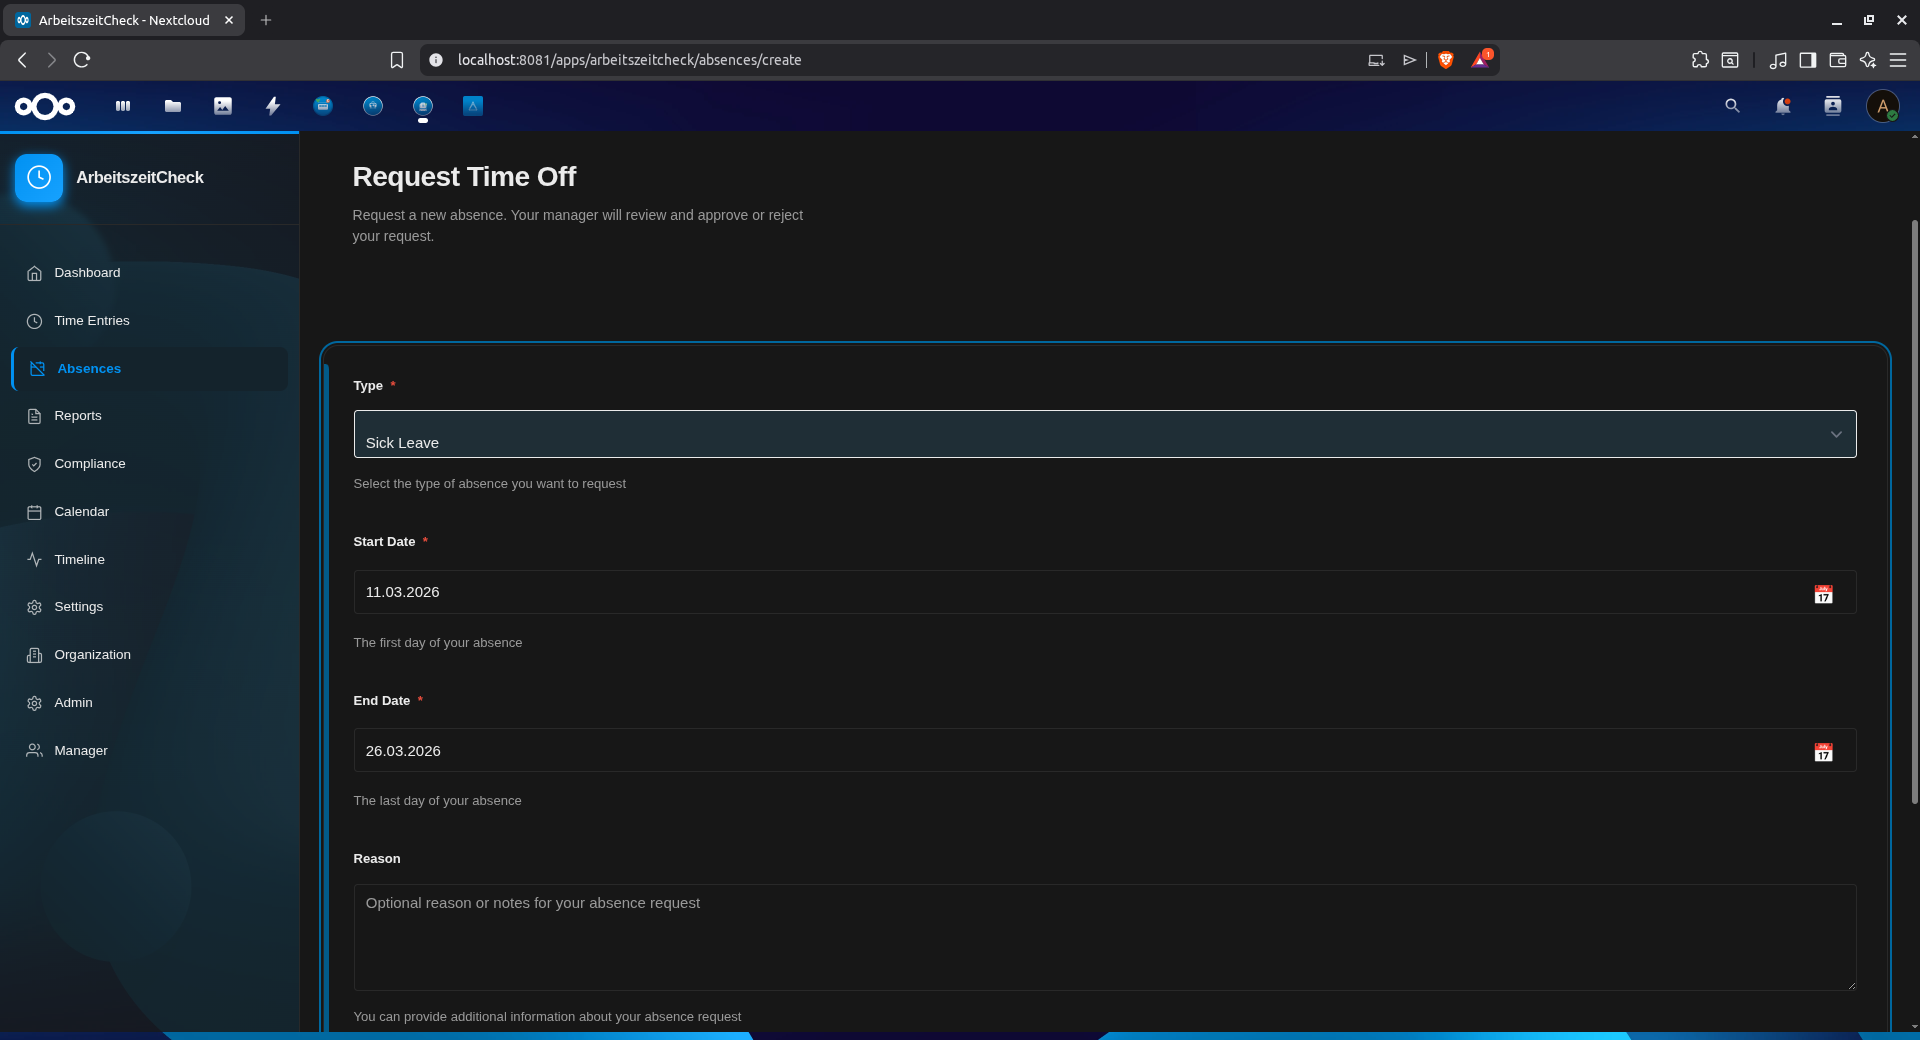Open the Compliance page
Image resolution: width=1920 pixels, height=1040 pixels.
point(89,463)
